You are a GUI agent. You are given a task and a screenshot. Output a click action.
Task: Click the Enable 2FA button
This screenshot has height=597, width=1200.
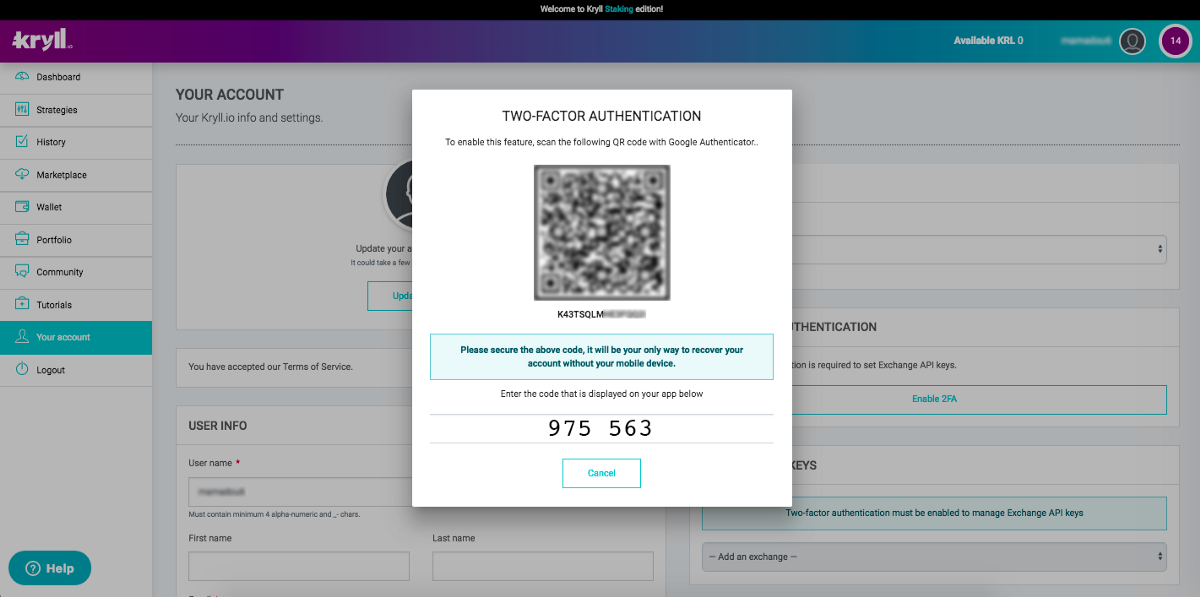(934, 399)
